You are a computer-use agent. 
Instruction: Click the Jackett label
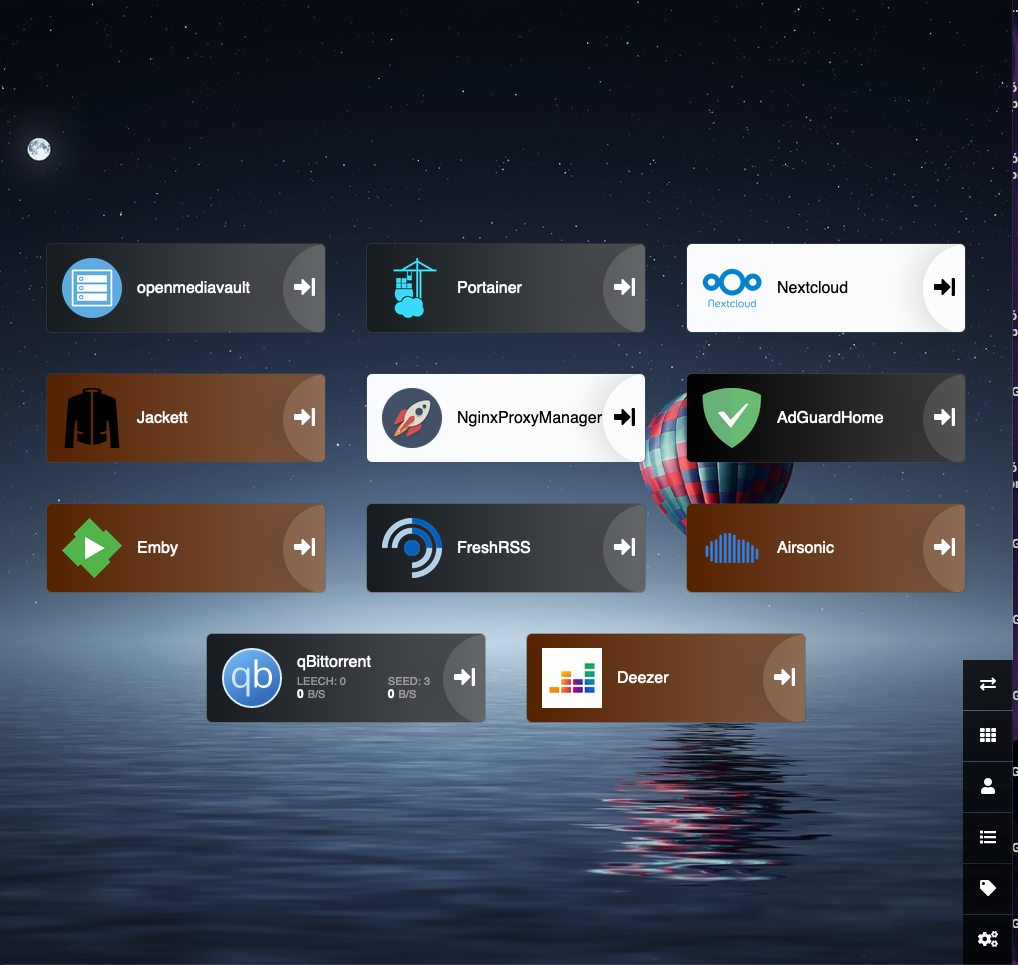[162, 418]
